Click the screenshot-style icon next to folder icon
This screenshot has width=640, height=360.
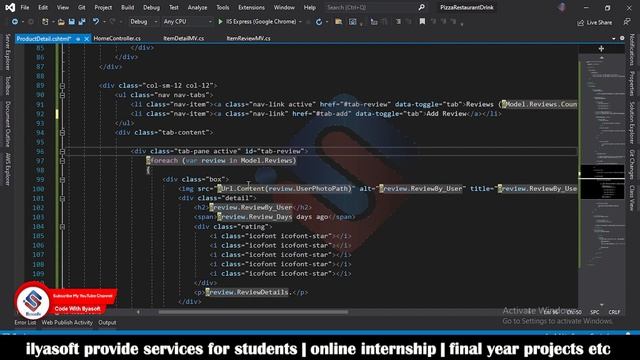click(353, 22)
